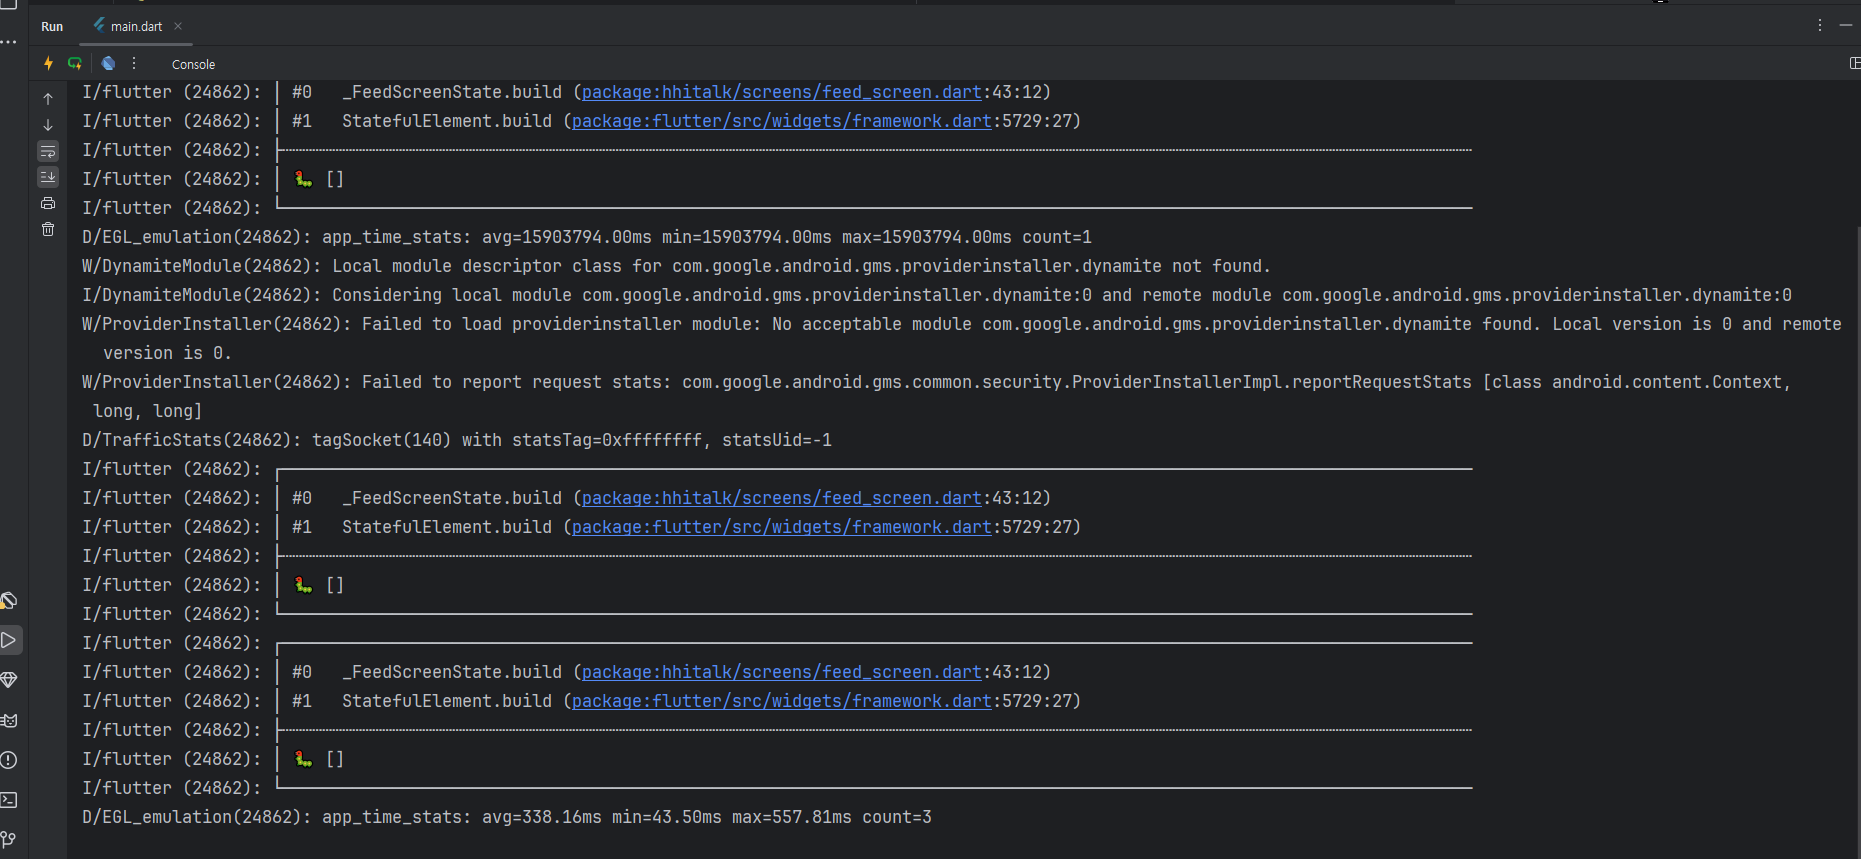Click log line with avg=15903794.00ms stats
1861x859 pixels.
(587, 237)
